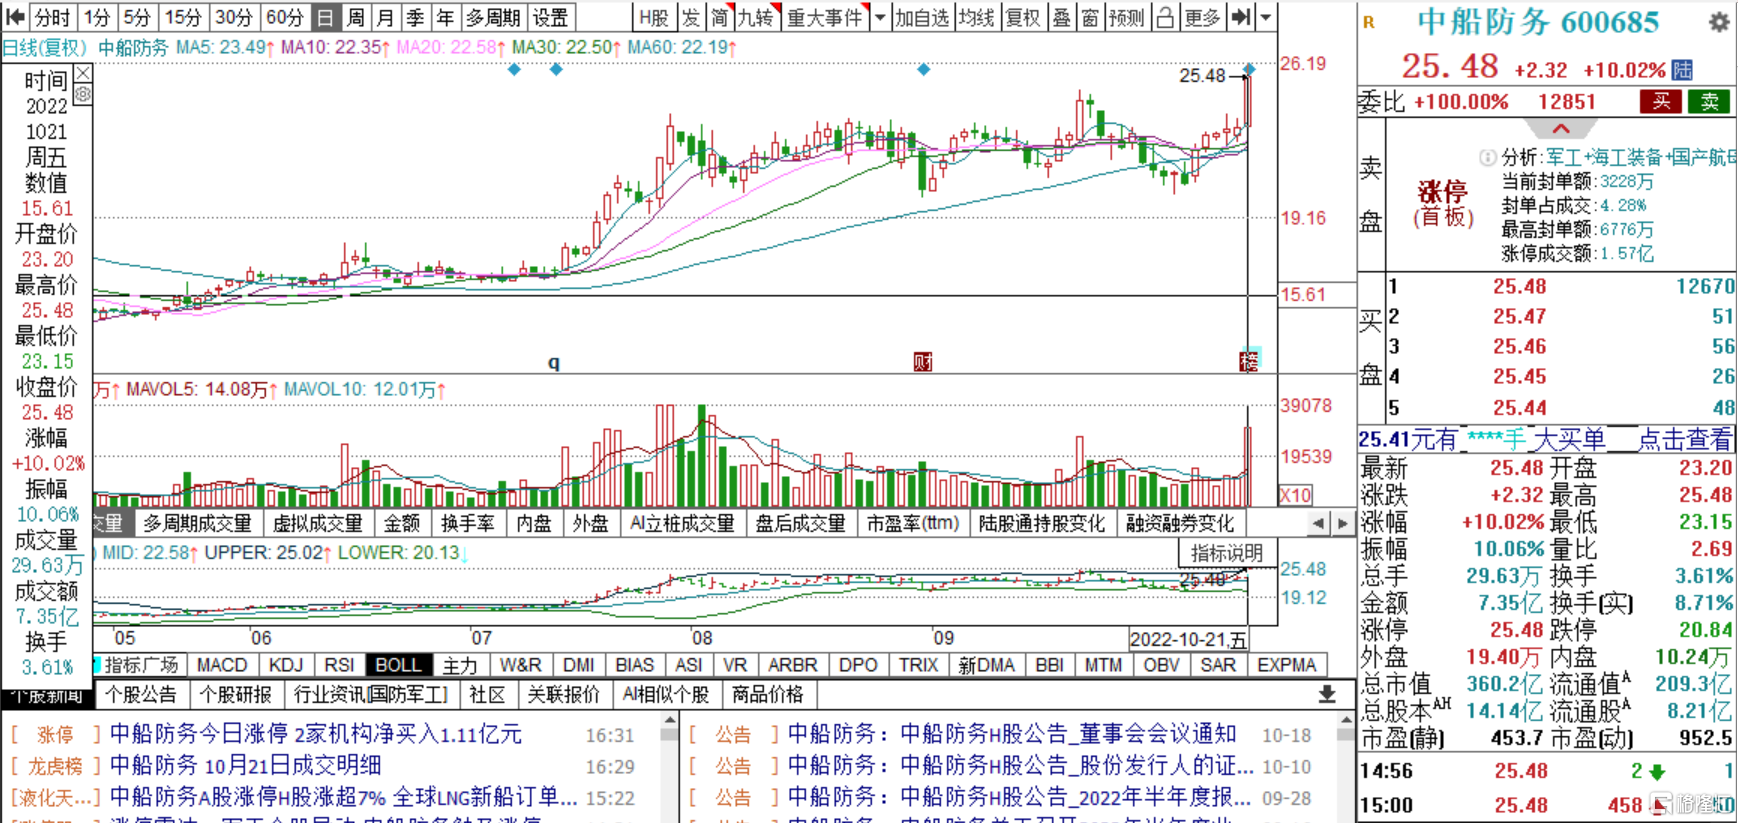Screen dimensions: 1738x823
Task: Jump to chart start with leftmost arrow icon
Action: pyautogui.click(x=15, y=17)
